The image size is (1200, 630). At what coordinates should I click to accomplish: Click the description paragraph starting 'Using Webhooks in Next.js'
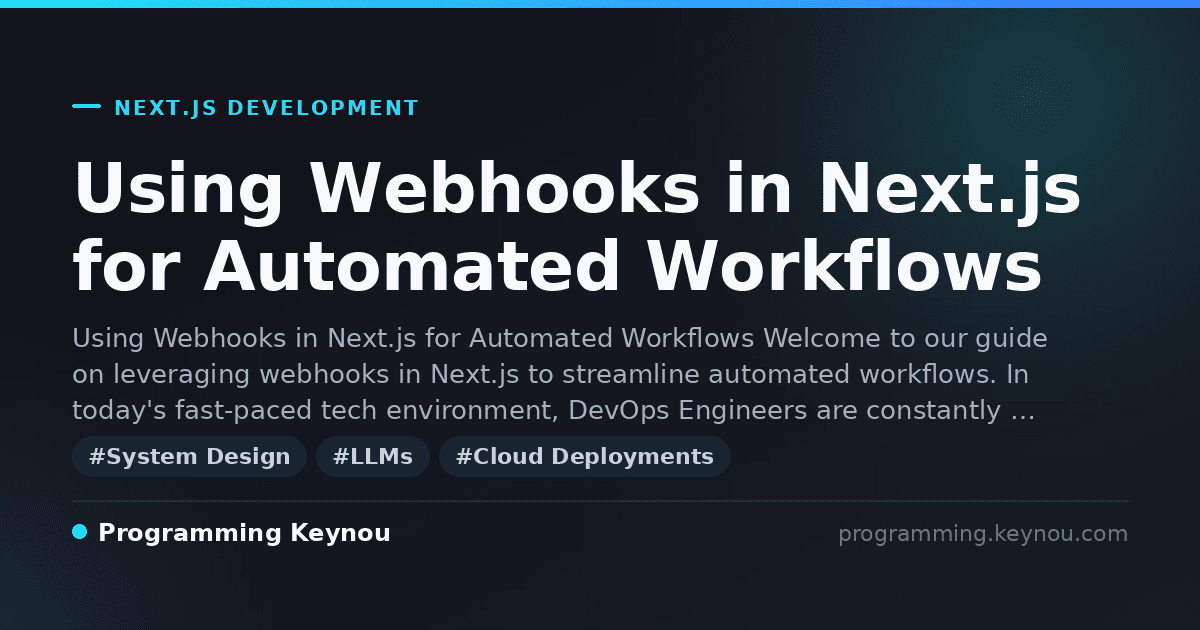coord(560,374)
